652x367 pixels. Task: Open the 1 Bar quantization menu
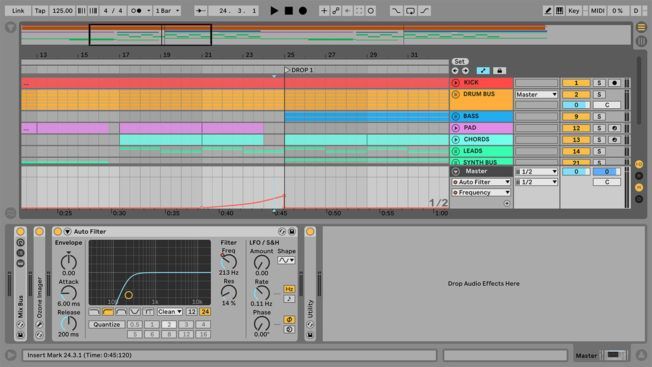(x=167, y=11)
